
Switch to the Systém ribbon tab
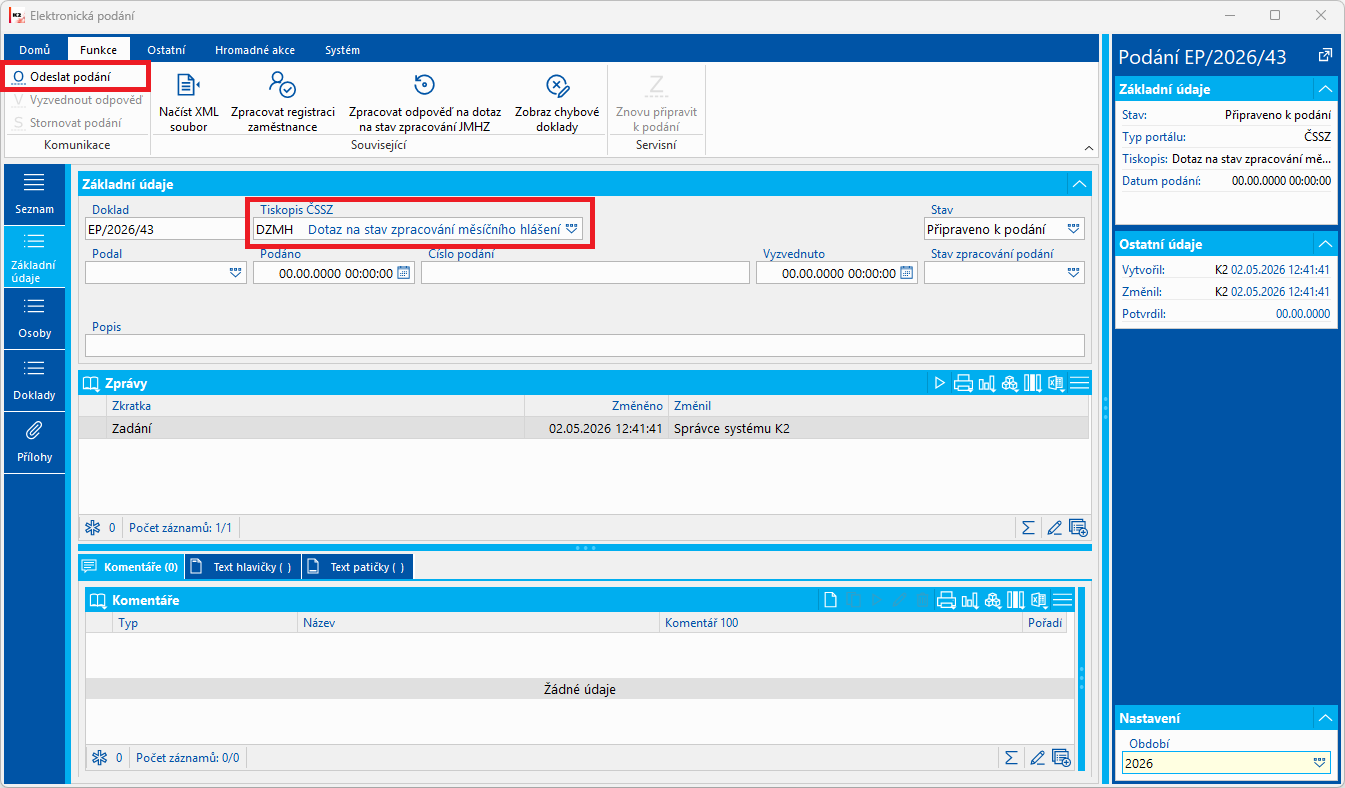[x=342, y=49]
